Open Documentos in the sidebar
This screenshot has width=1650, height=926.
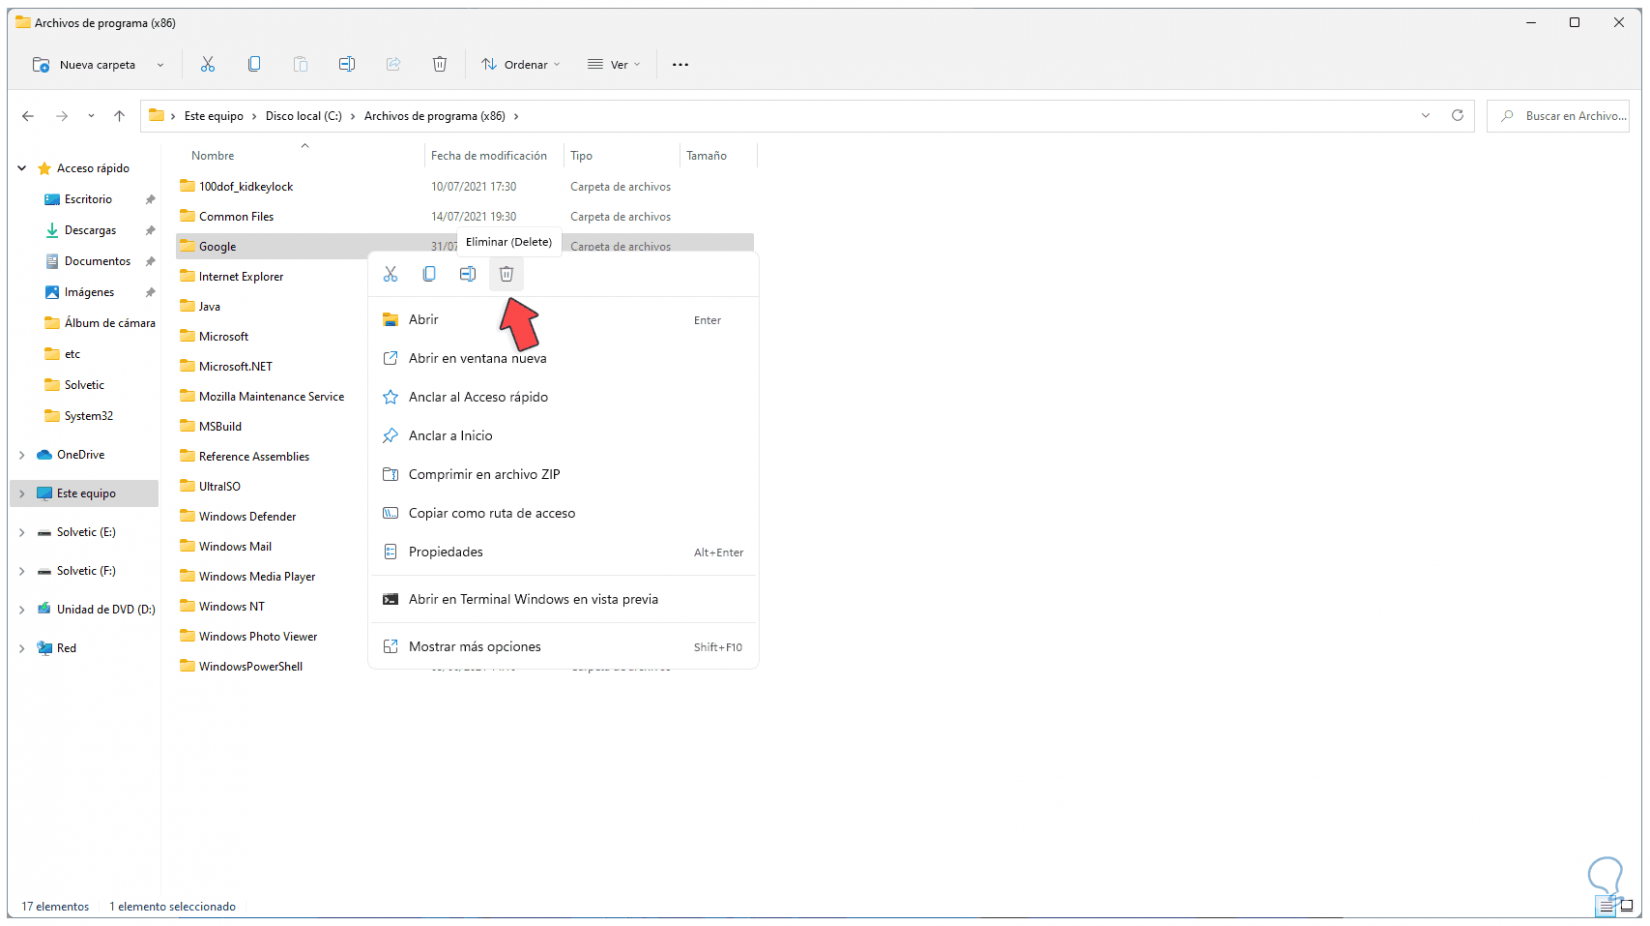(97, 261)
